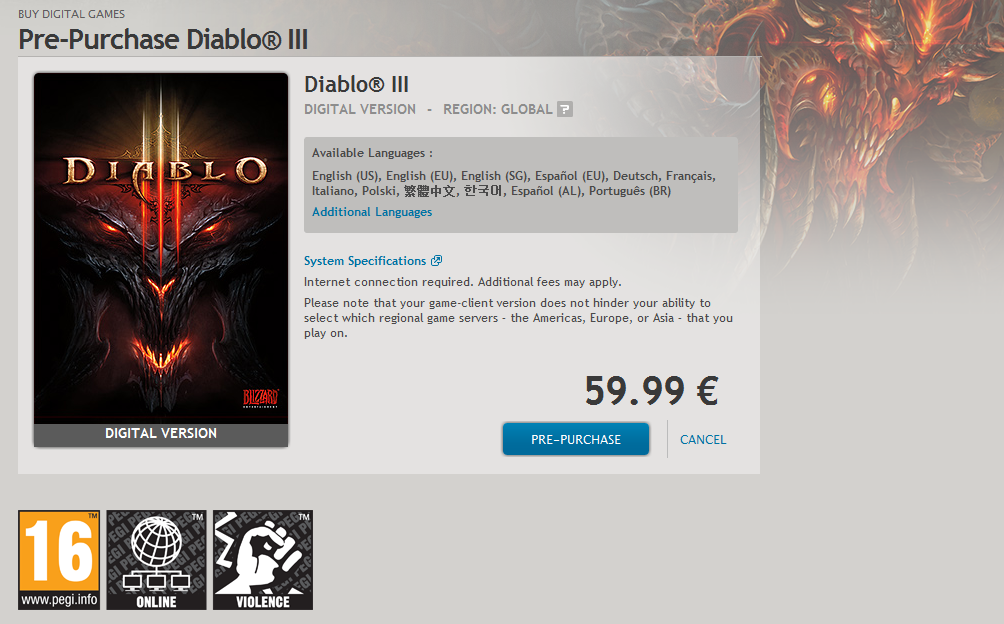Click the PEGI Violence descriptor icon
This screenshot has height=624, width=1004.
(263, 559)
